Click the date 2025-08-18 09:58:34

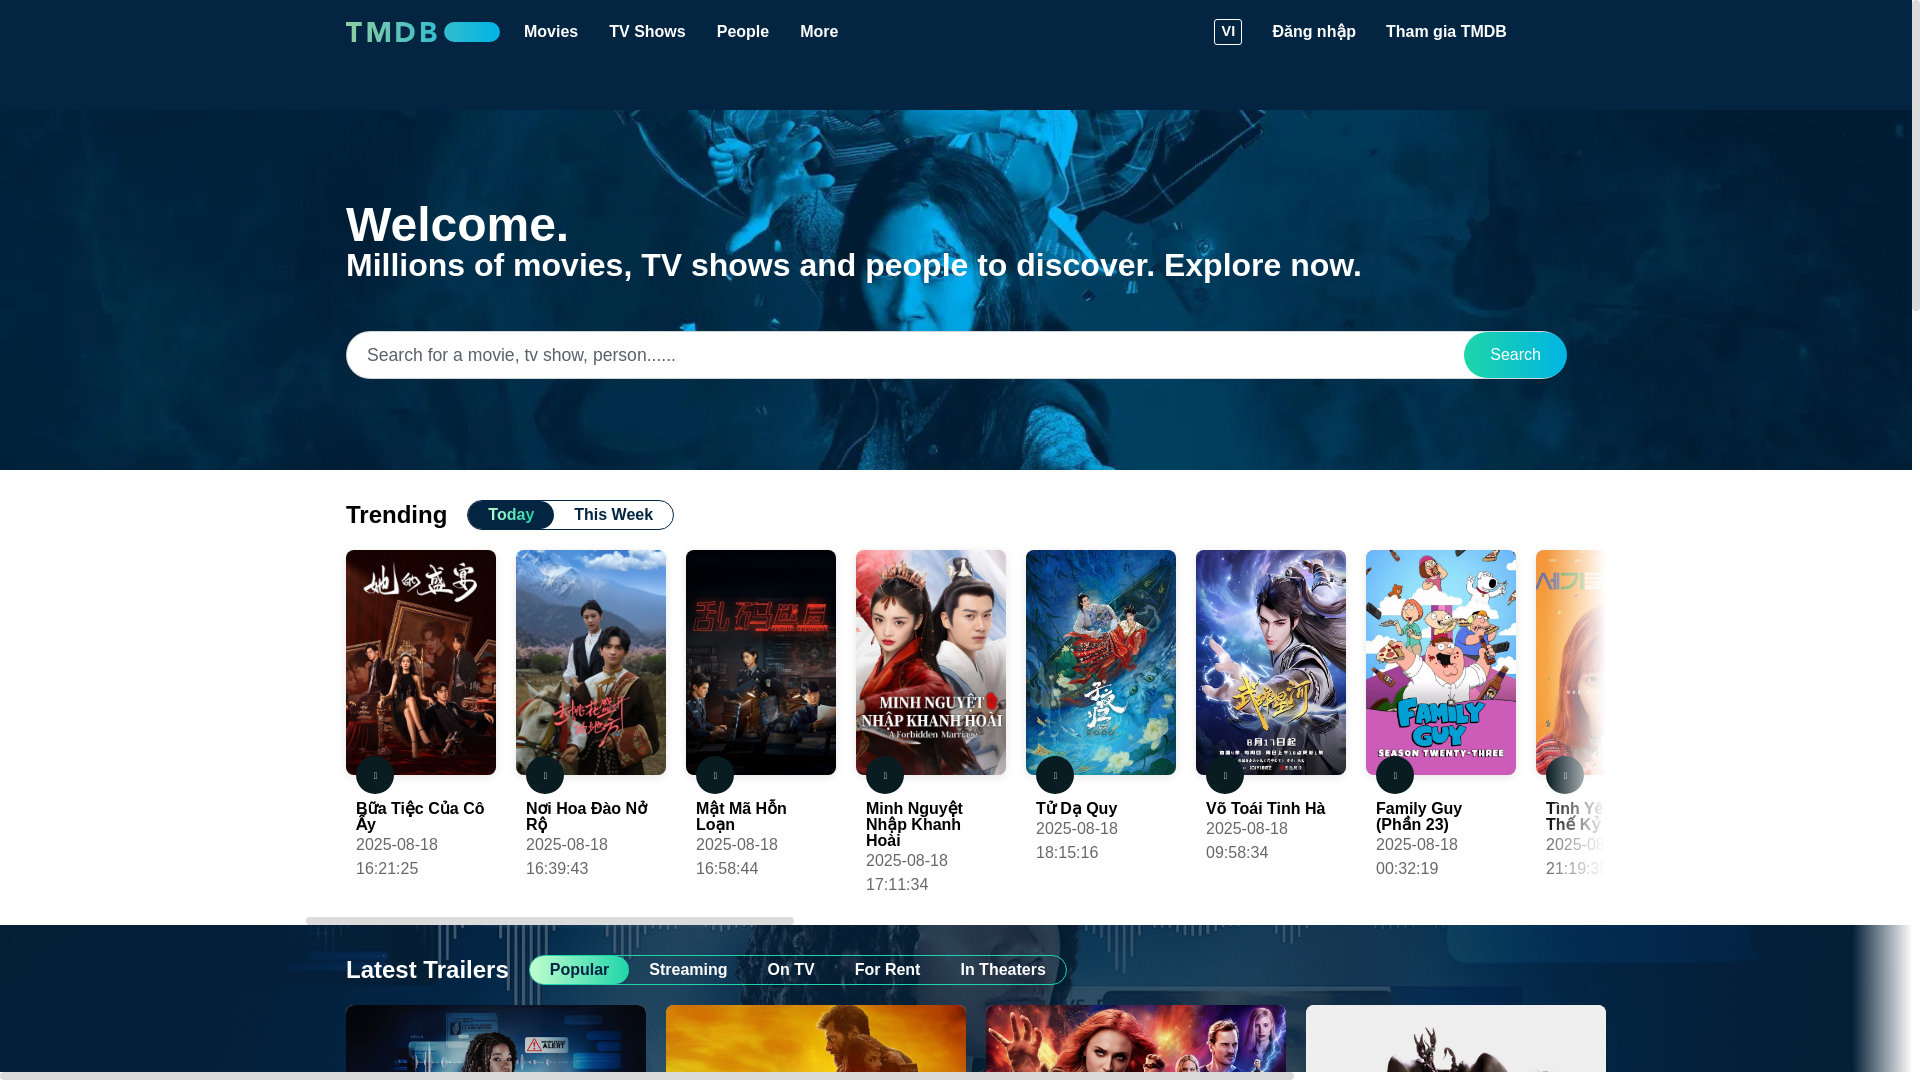coord(1247,841)
